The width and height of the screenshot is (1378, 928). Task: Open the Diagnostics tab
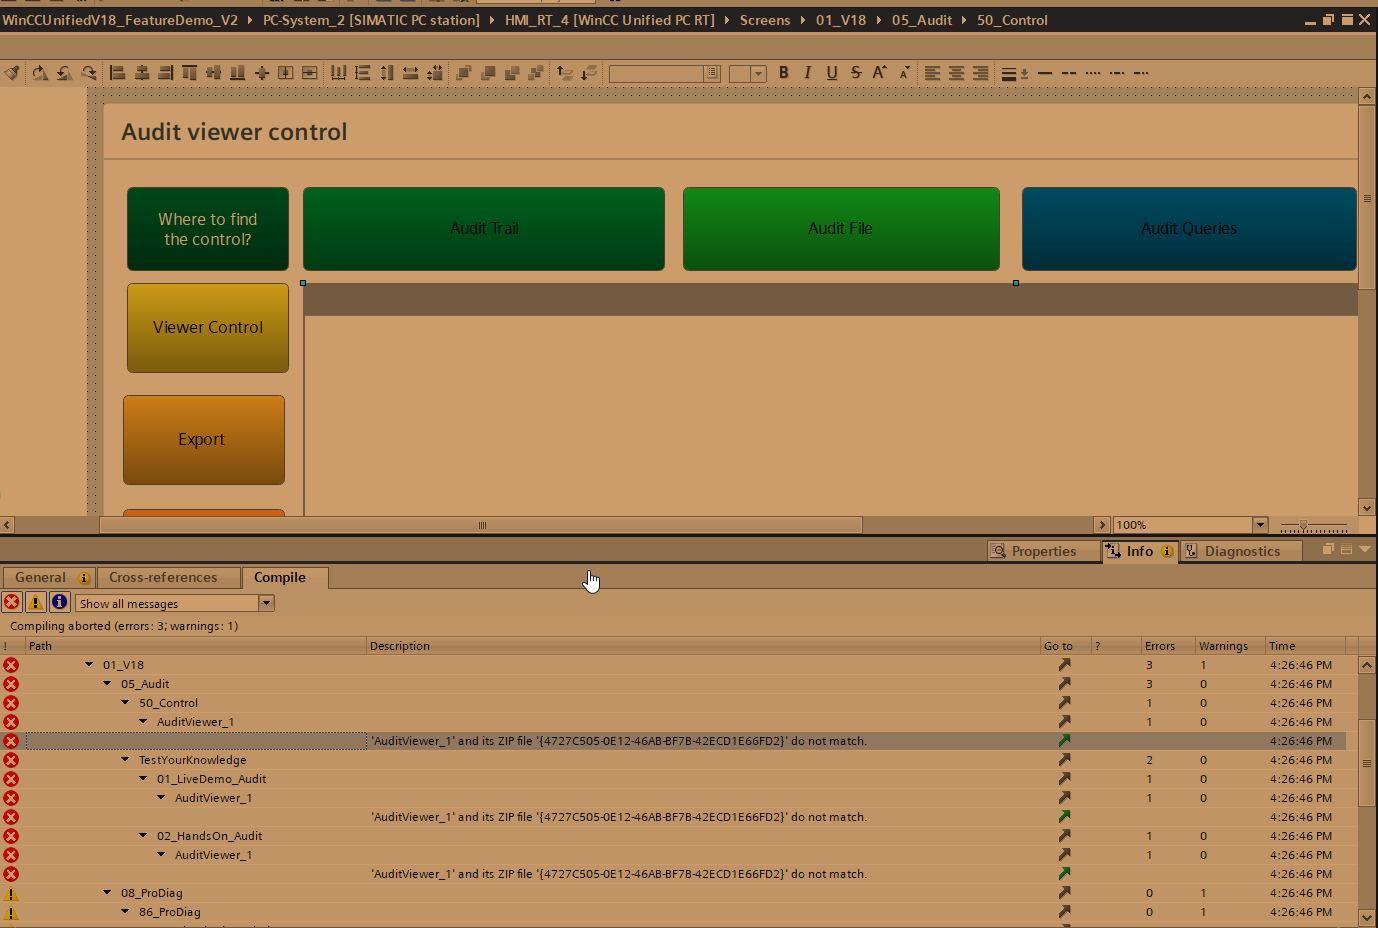(x=1241, y=551)
